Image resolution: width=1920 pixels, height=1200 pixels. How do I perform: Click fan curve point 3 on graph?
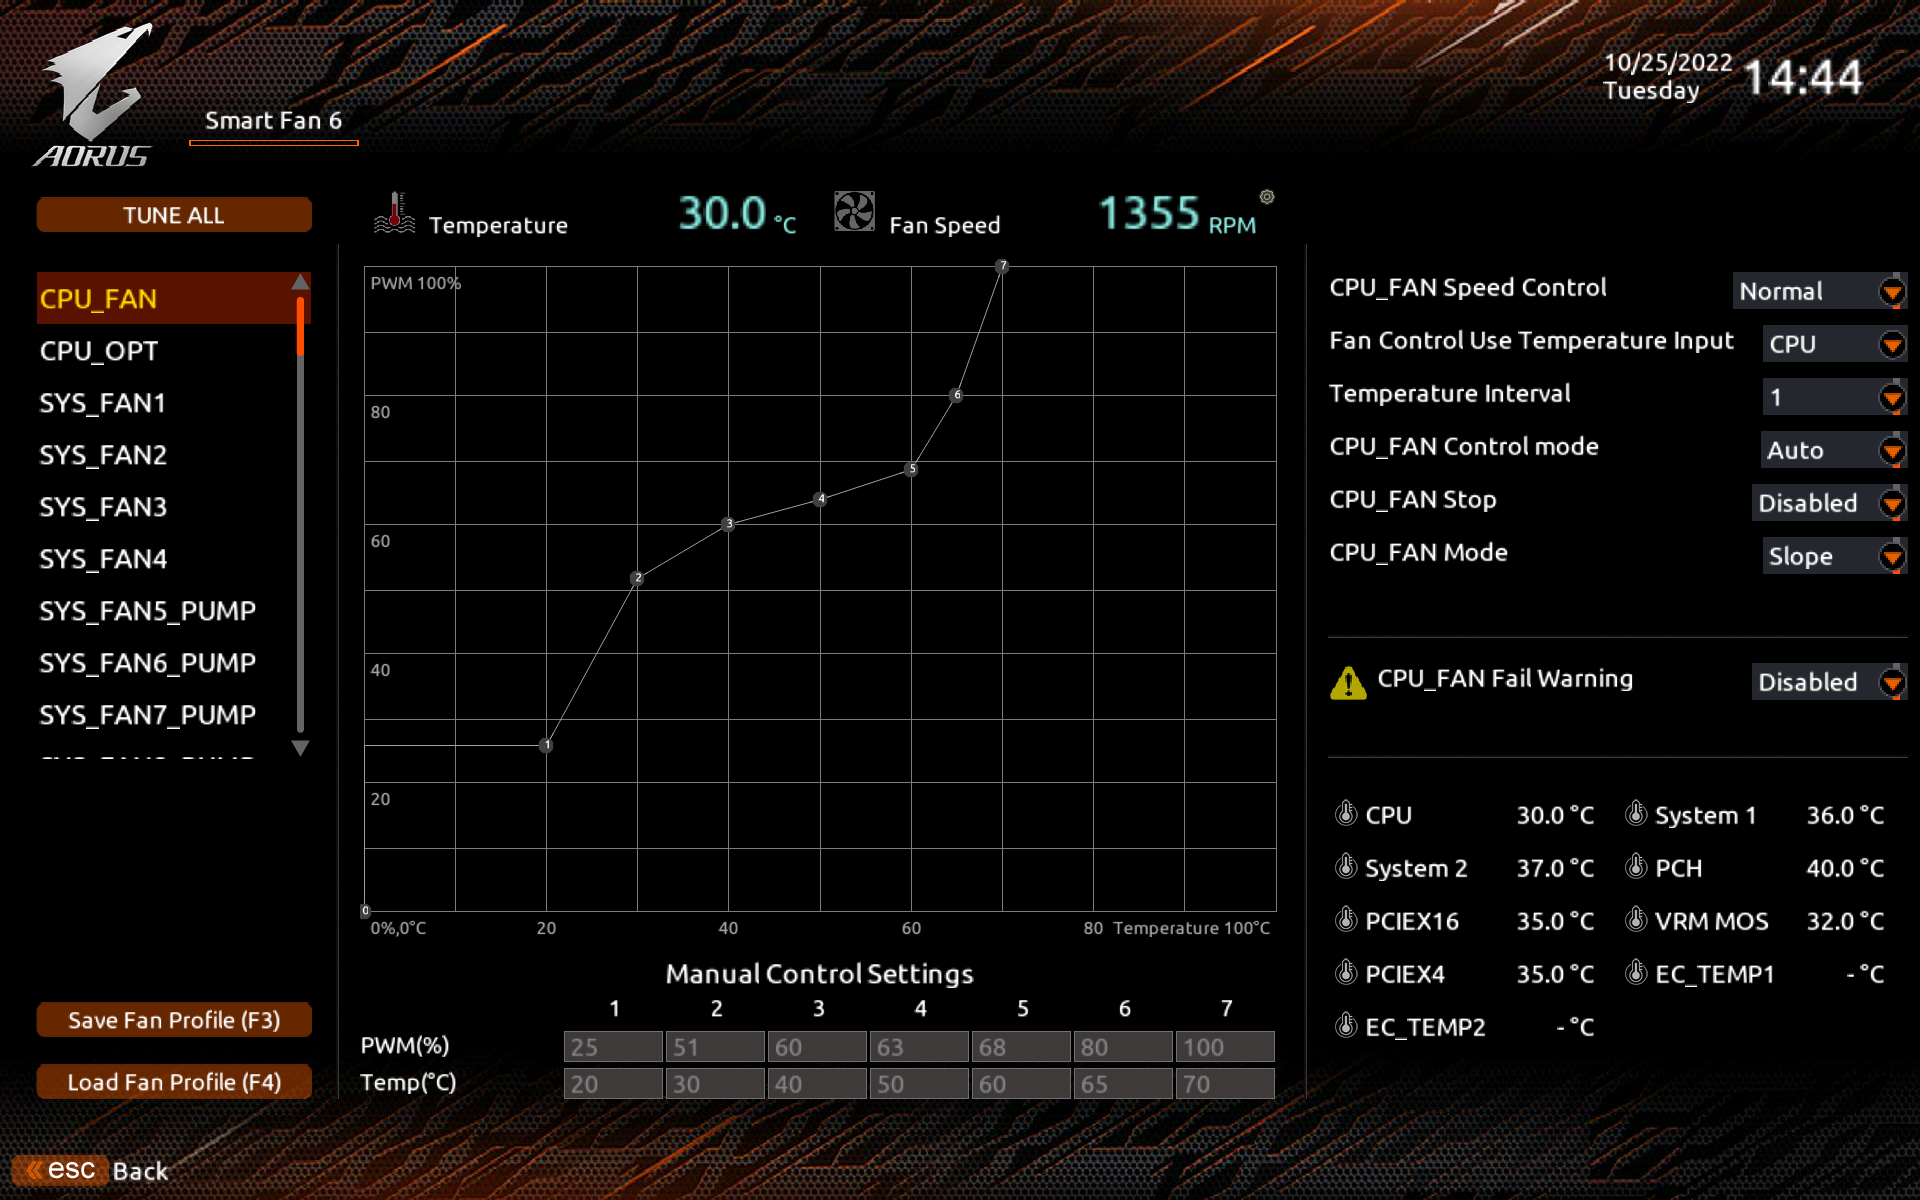[729, 524]
